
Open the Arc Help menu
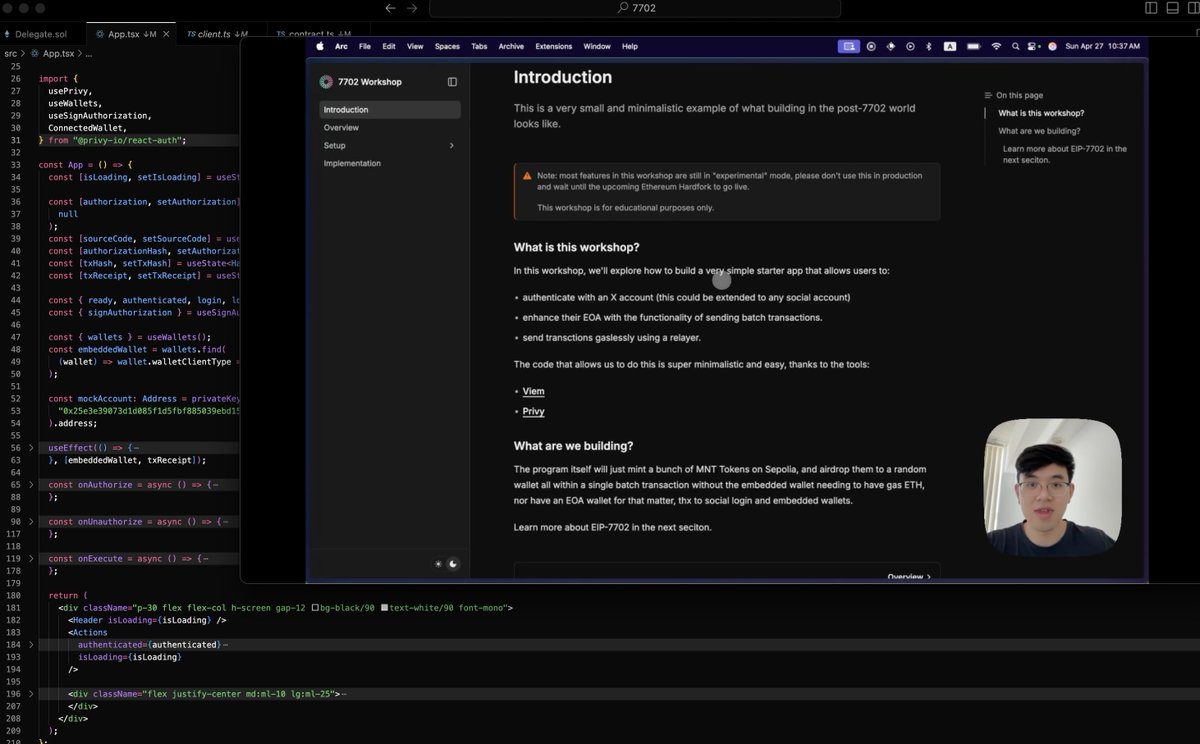tap(629, 46)
